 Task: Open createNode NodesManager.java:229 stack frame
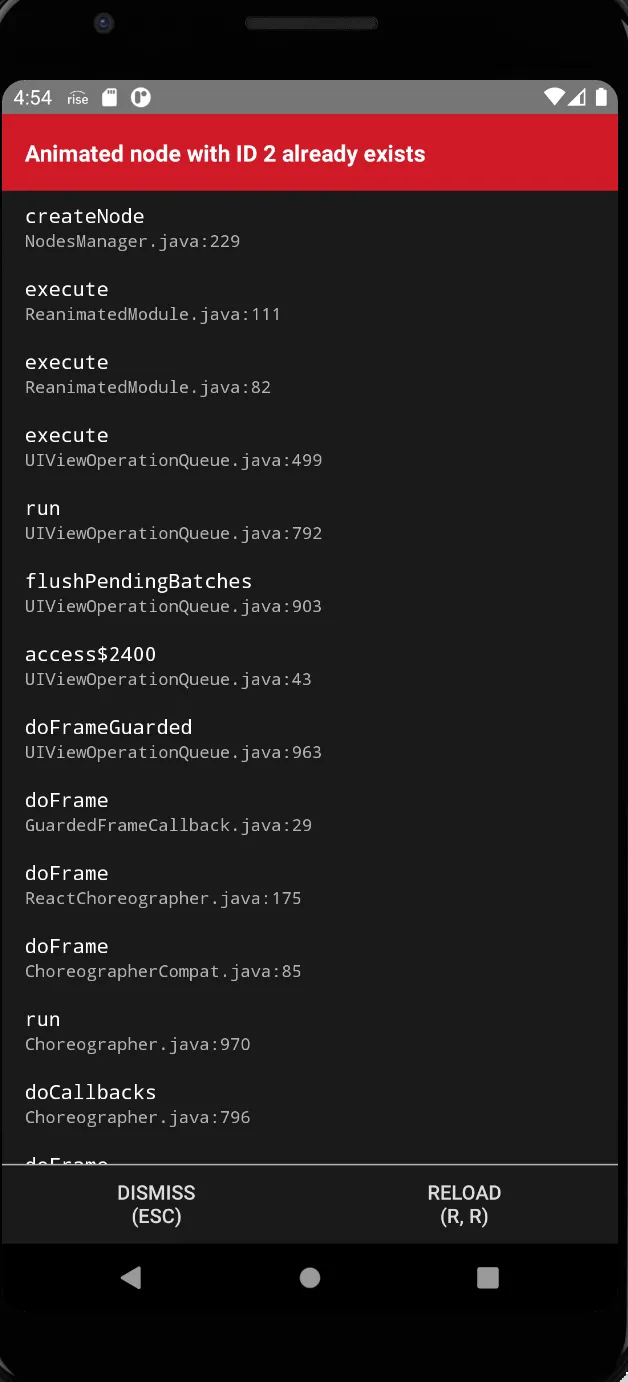pos(310,227)
